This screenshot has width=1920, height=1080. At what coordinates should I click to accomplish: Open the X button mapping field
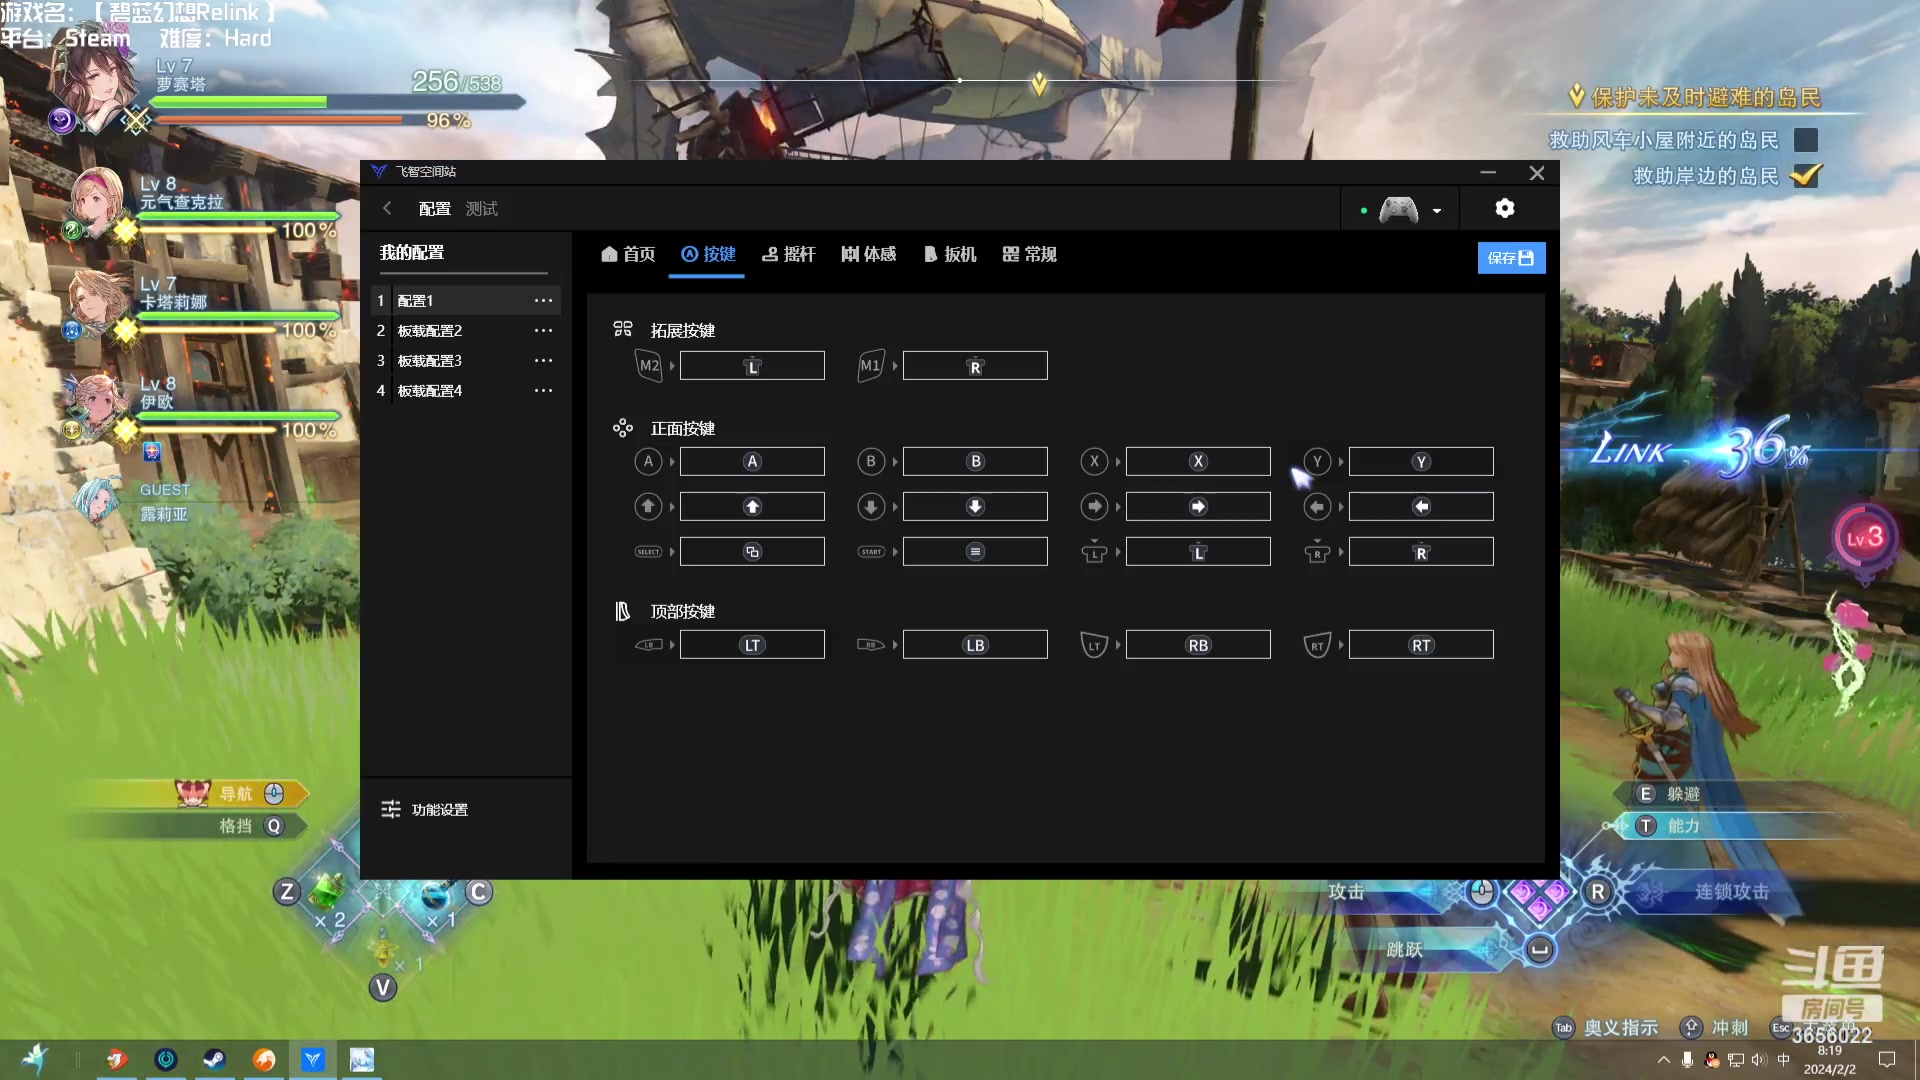coord(1198,461)
